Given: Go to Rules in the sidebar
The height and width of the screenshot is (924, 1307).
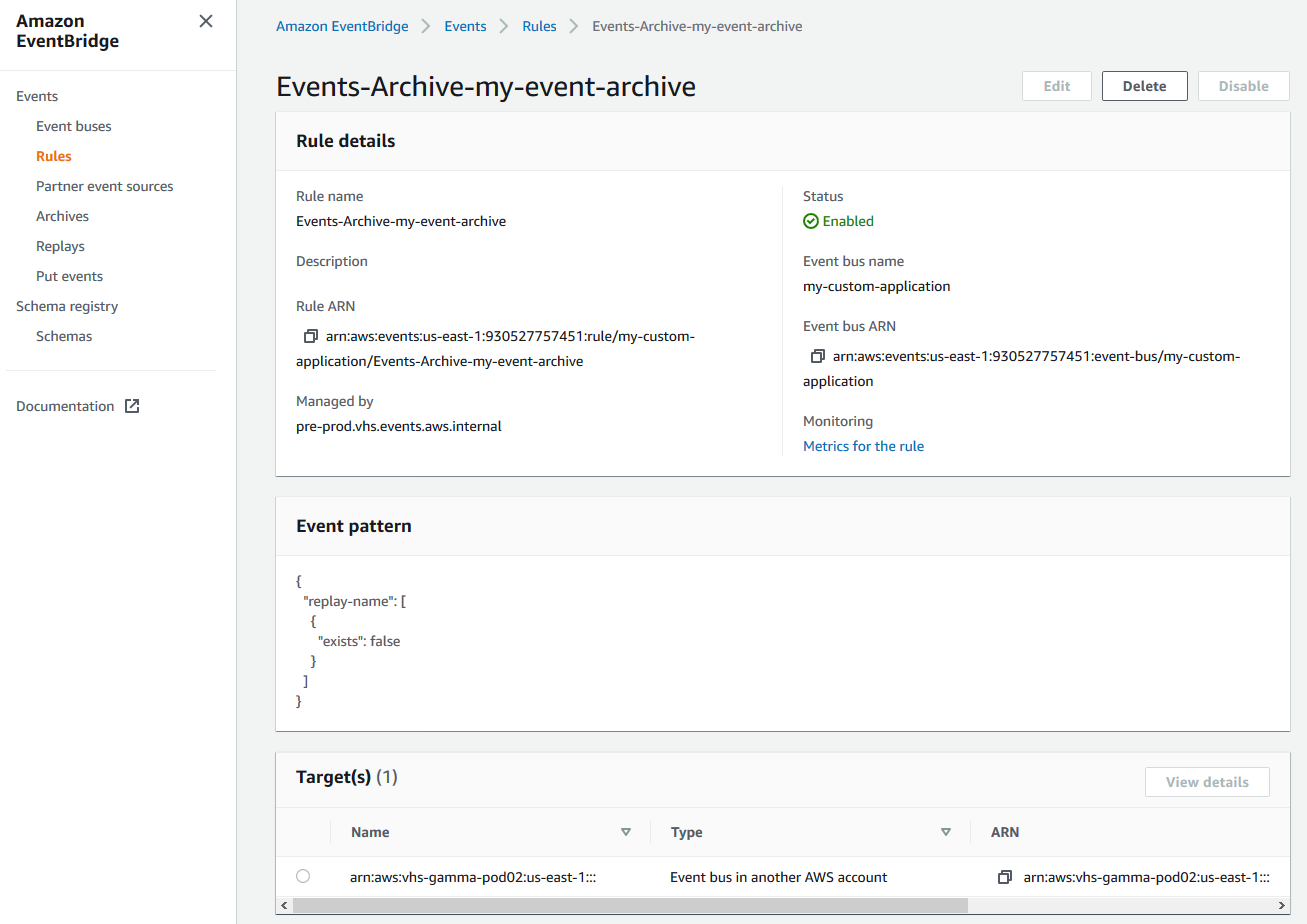Looking at the screenshot, I should click(54, 156).
